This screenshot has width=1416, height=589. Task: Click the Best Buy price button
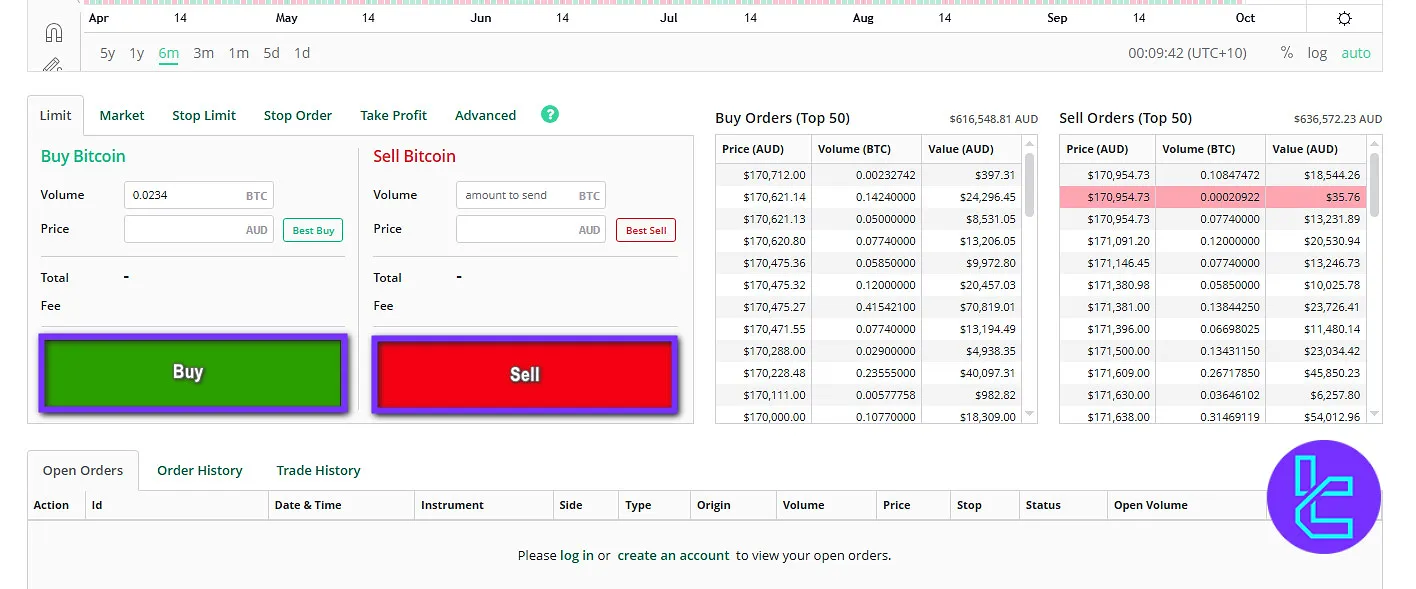[x=313, y=229]
